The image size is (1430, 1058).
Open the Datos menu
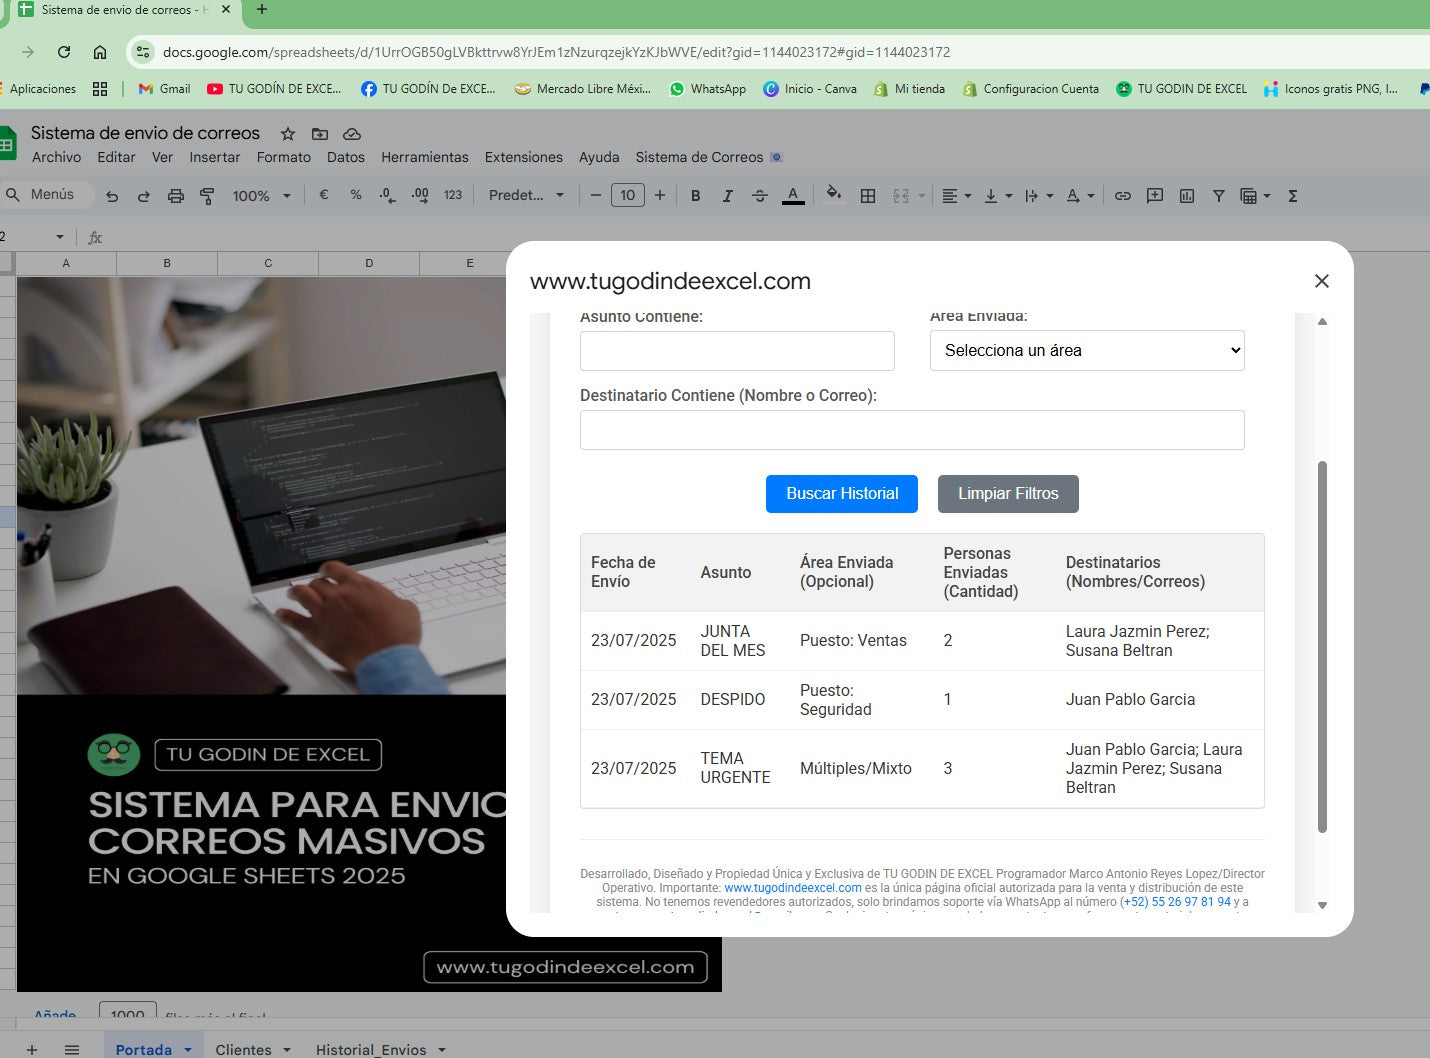click(346, 157)
